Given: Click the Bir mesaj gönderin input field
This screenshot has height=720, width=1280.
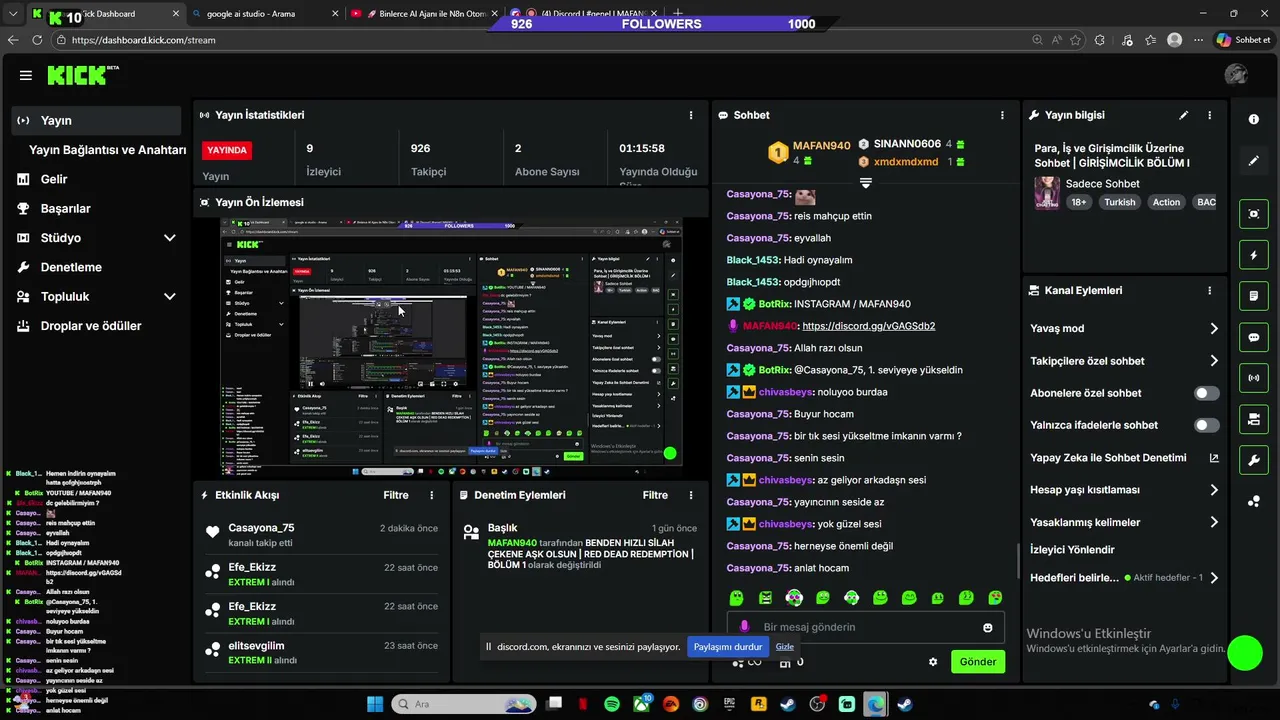Looking at the screenshot, I should coord(865,627).
